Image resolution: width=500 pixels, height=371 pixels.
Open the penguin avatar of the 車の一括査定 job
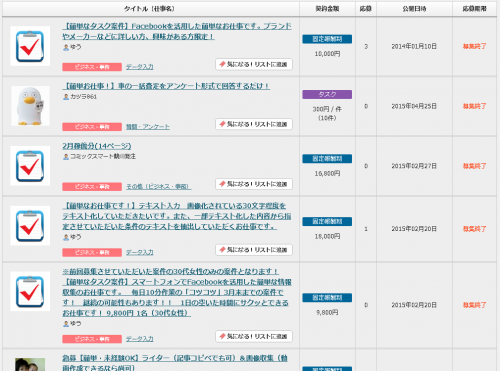coord(30,106)
